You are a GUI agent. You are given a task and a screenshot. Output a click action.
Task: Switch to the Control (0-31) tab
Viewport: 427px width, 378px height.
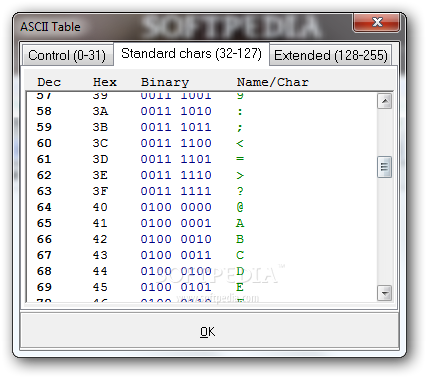click(67, 55)
